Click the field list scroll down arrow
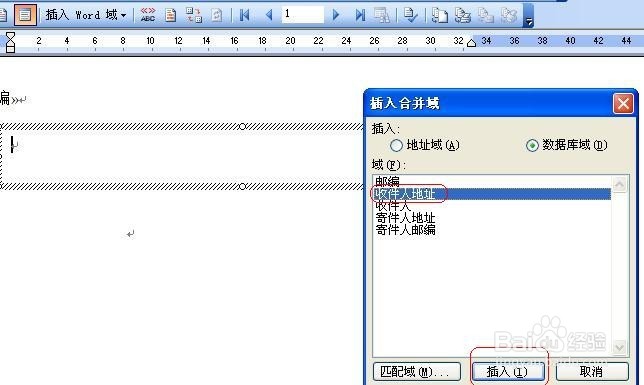Image resolution: width=644 pixels, height=385 pixels. point(619,348)
